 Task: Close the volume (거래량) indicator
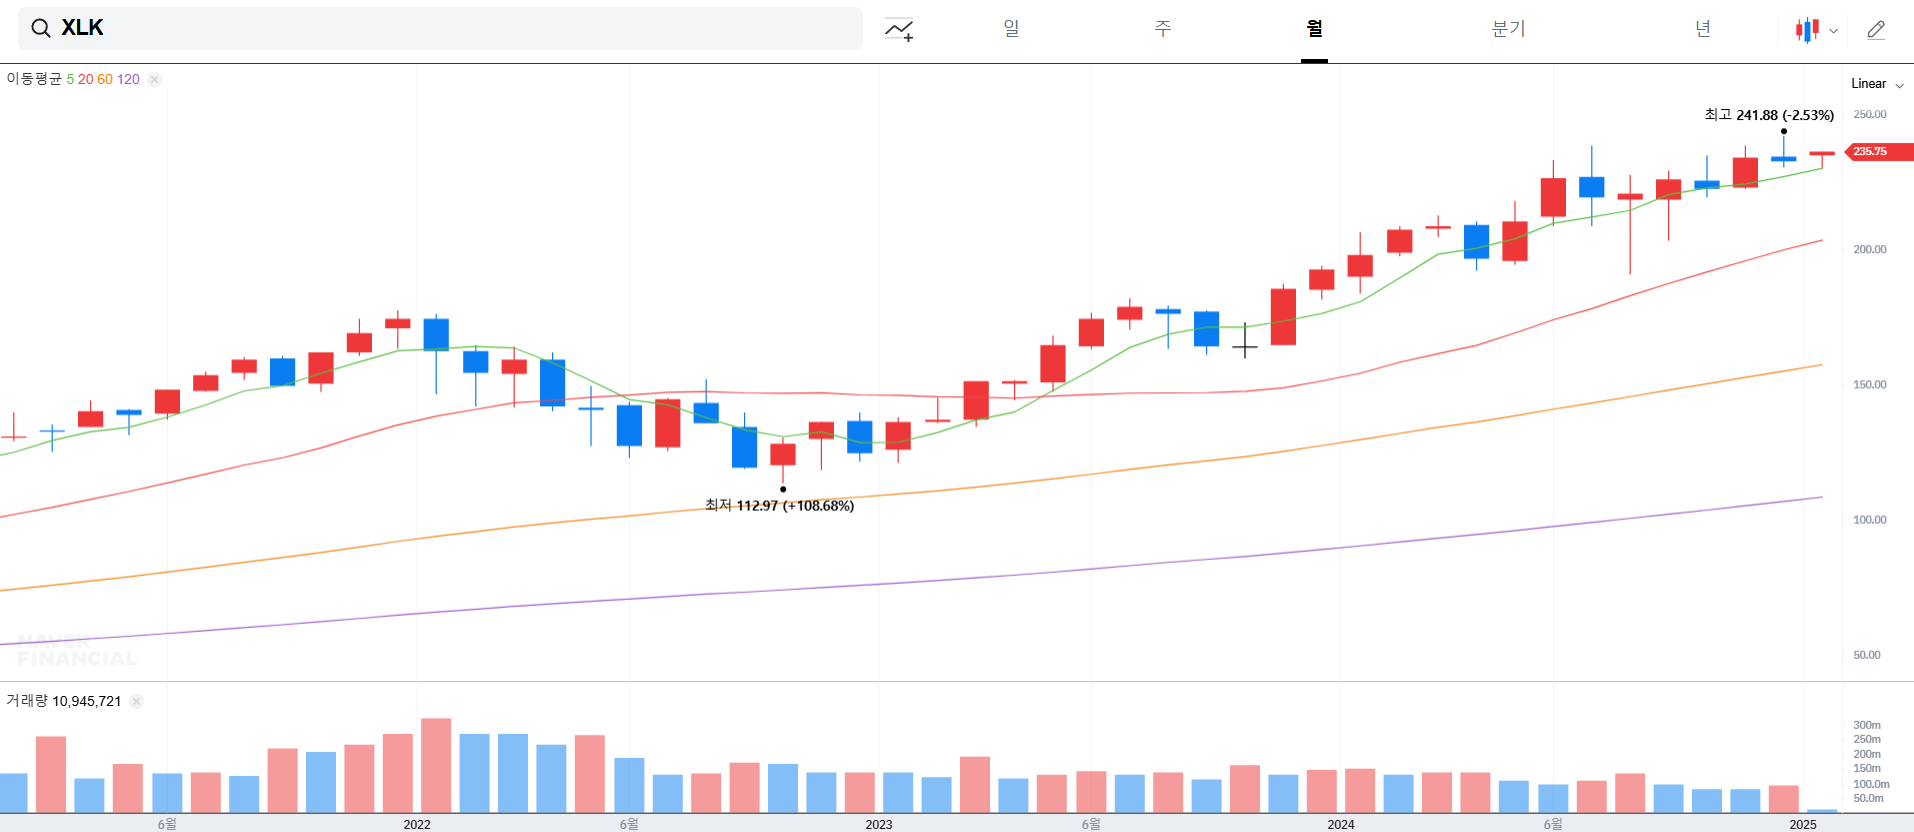point(137,701)
